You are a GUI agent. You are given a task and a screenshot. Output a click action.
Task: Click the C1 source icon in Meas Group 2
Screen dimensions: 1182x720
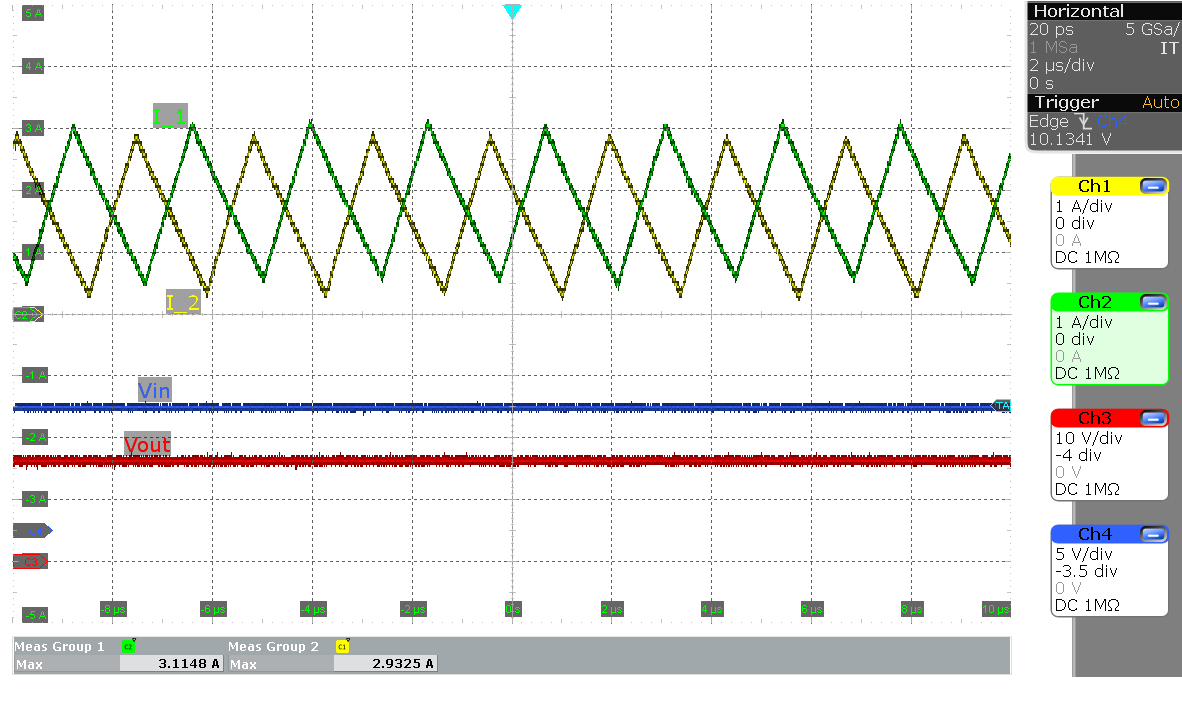(342, 646)
